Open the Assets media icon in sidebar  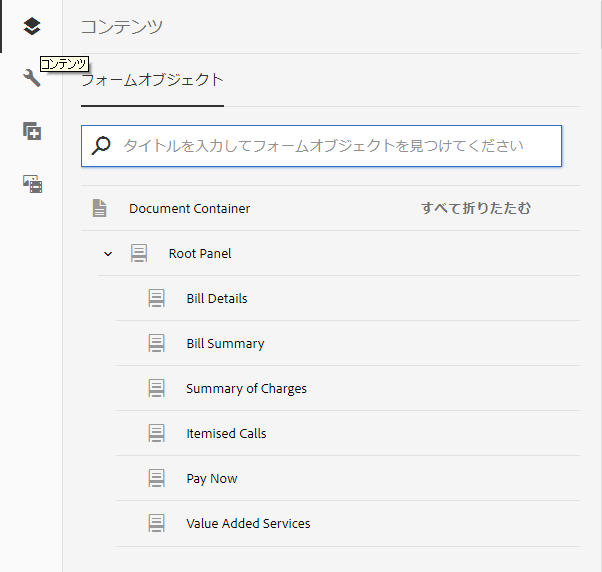point(32,184)
